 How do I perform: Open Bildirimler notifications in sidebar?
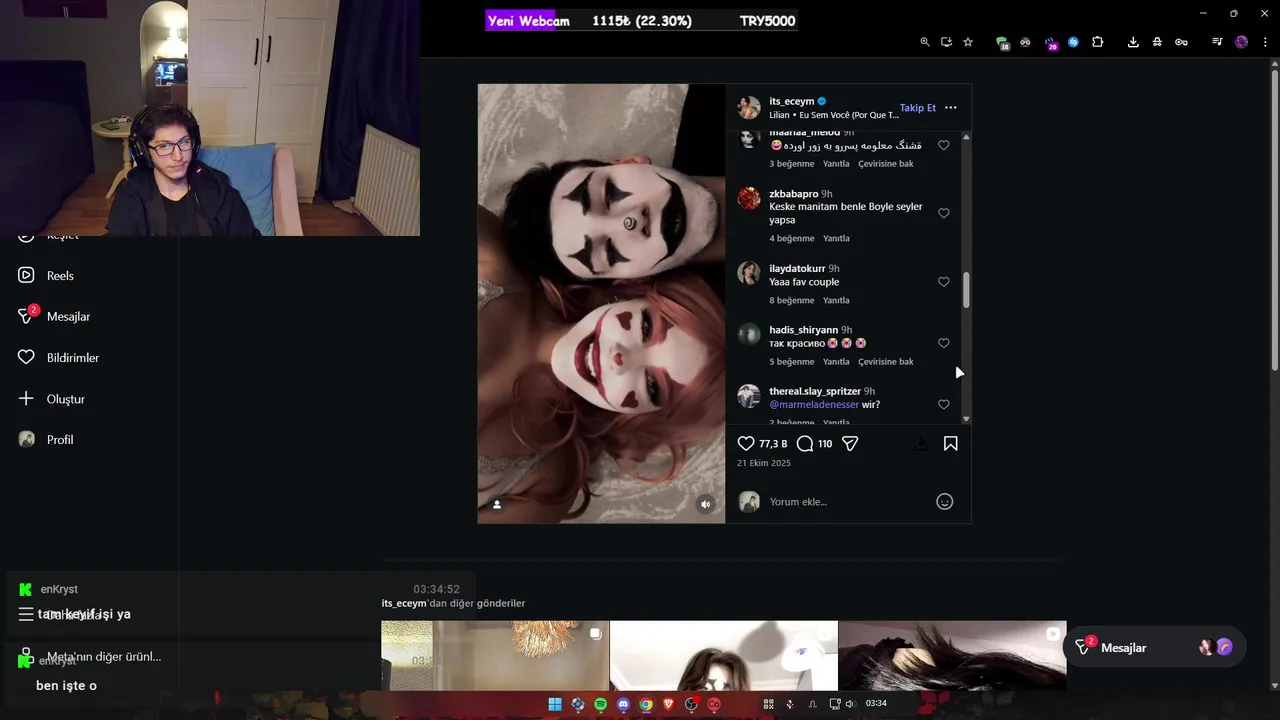59,357
